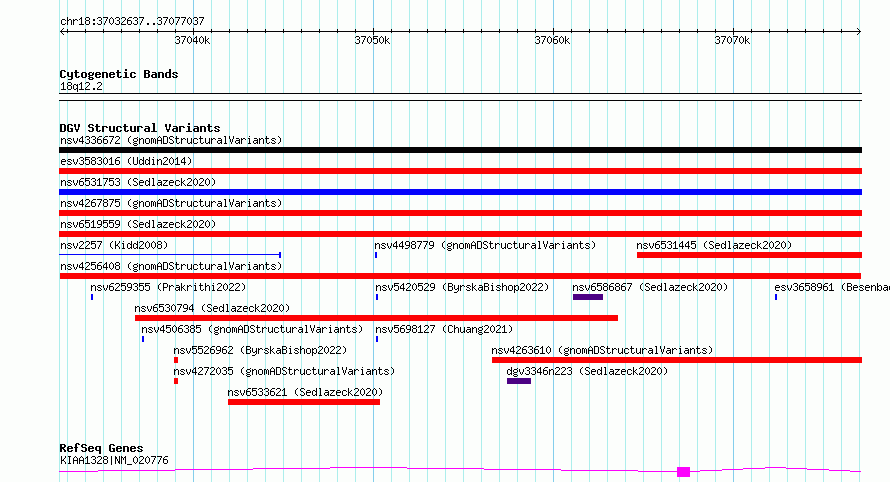Select the purple nsv6586867 variant bar

(588, 297)
